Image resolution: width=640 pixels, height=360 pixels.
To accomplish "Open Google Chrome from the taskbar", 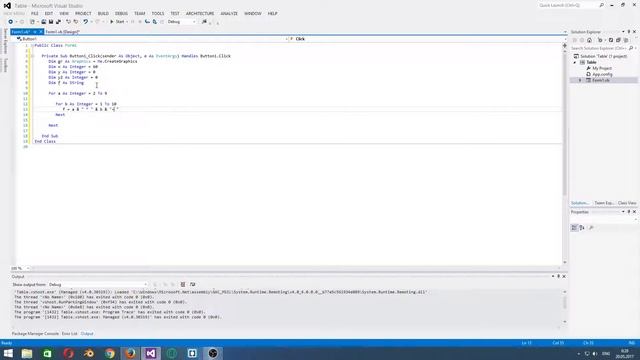I will tap(110, 353).
